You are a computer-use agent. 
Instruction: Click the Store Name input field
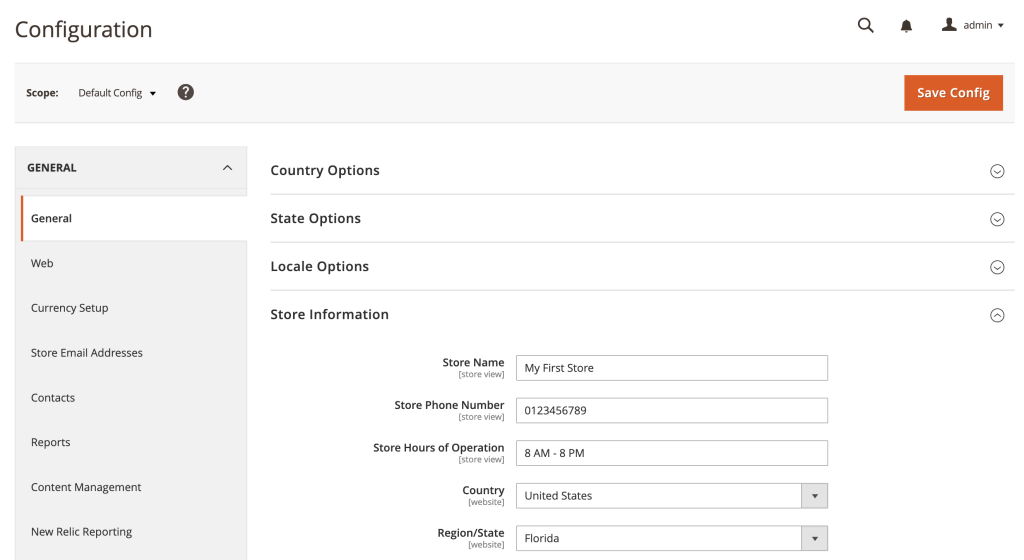click(x=671, y=368)
